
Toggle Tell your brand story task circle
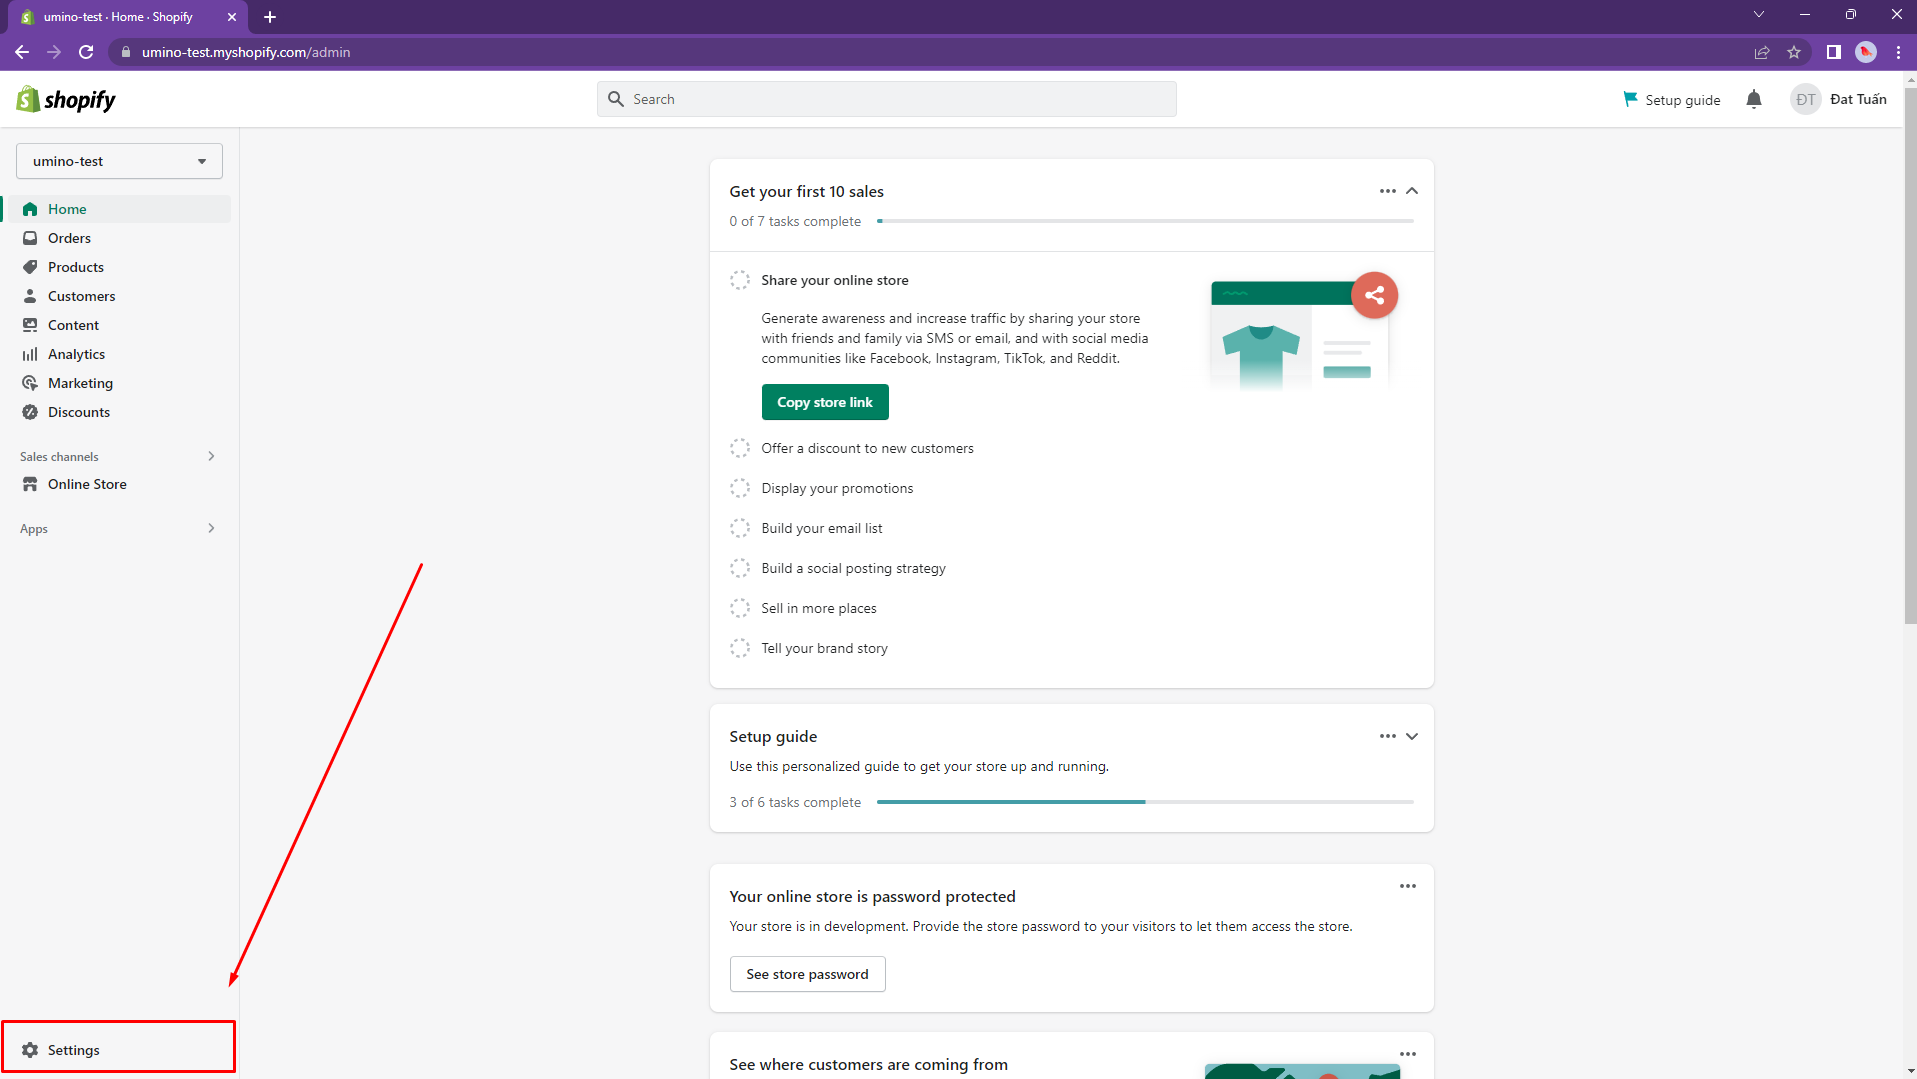point(740,648)
